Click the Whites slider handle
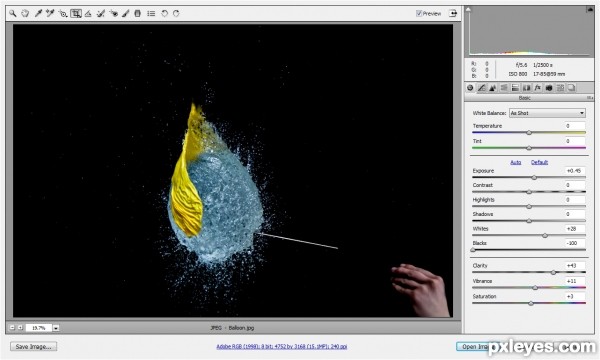 tap(545, 236)
